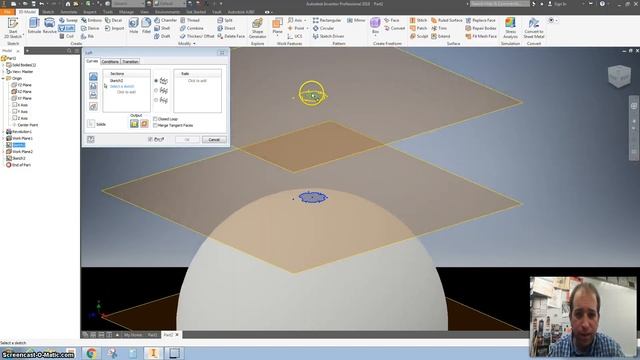The image size is (640, 360).
Task: Choose the Sweep tool
Action: click(68, 20)
